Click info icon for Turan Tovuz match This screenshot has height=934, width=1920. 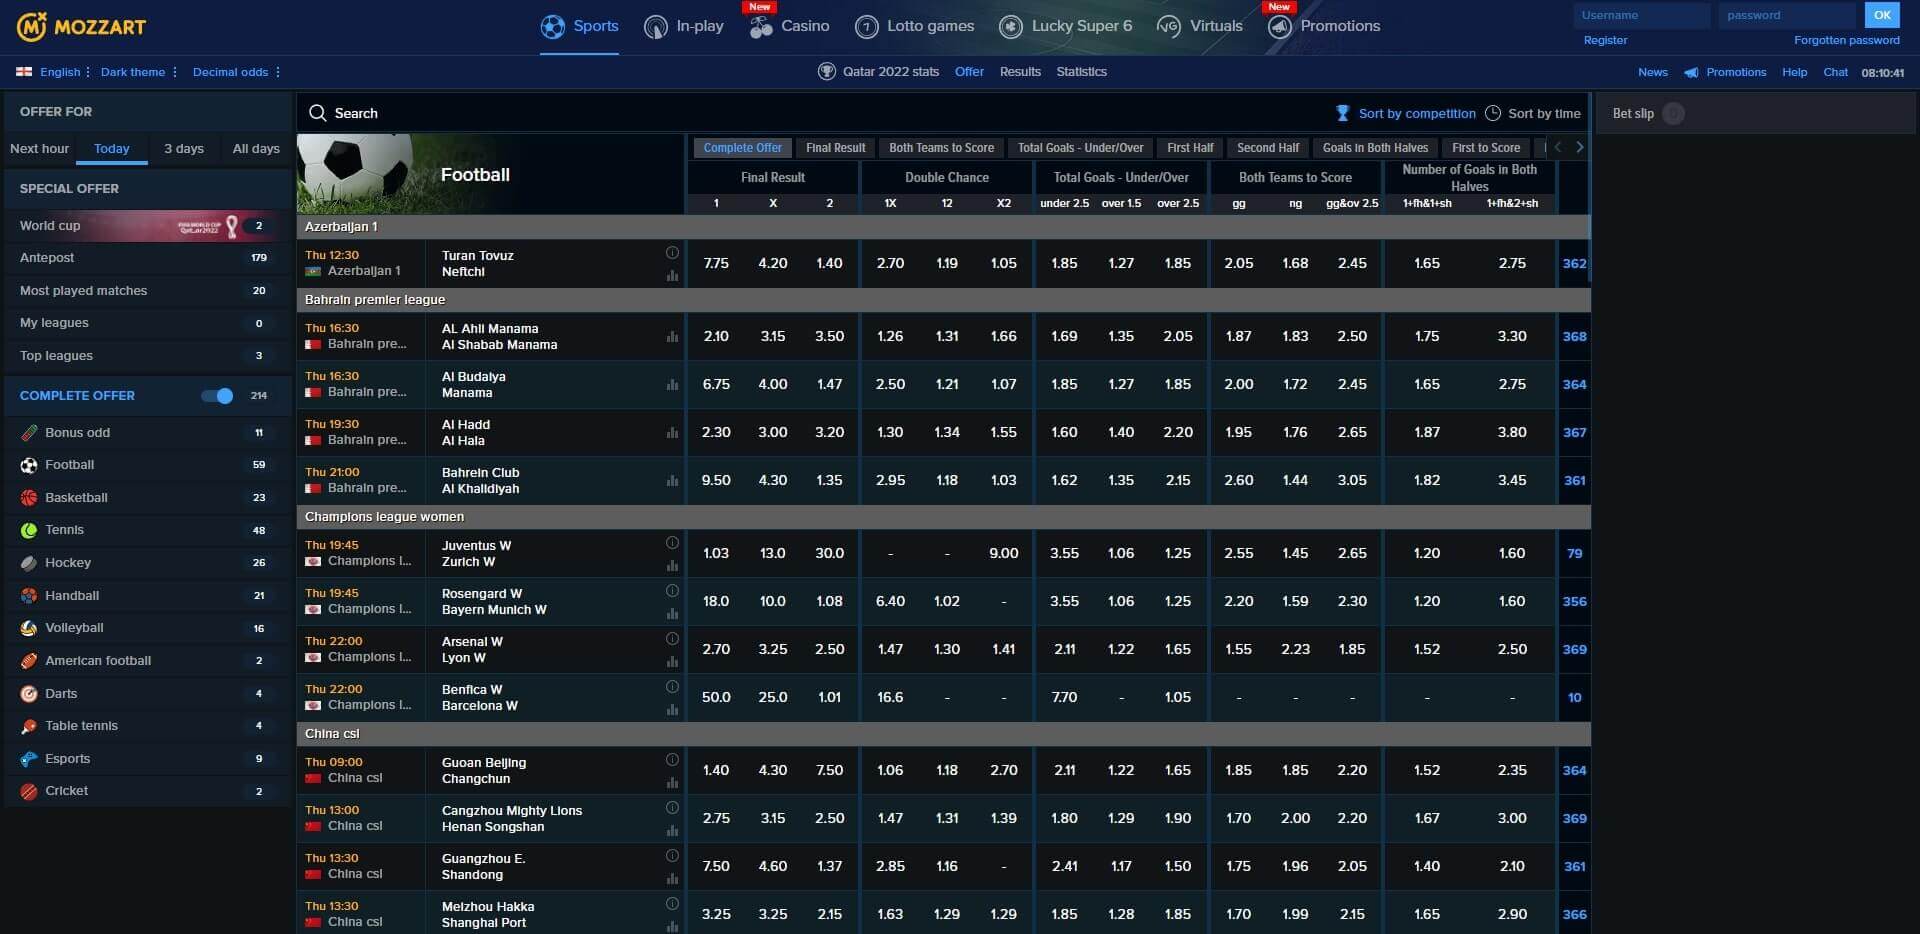[672, 253]
